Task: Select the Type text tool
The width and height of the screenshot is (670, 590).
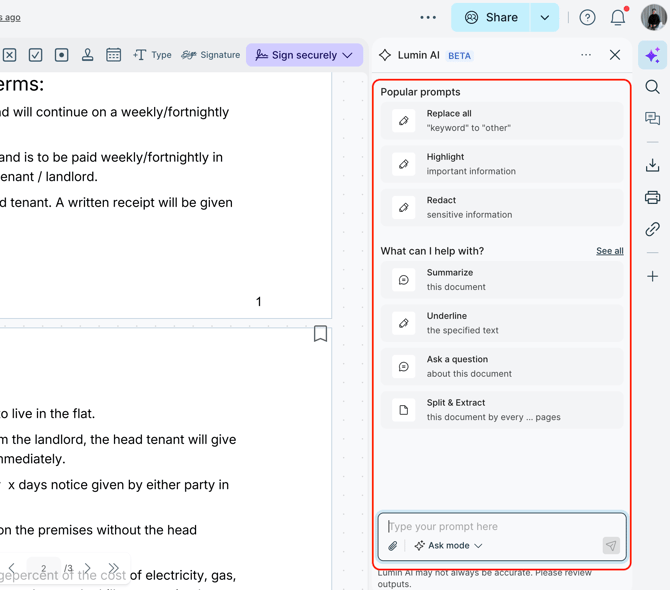Action: pos(152,55)
